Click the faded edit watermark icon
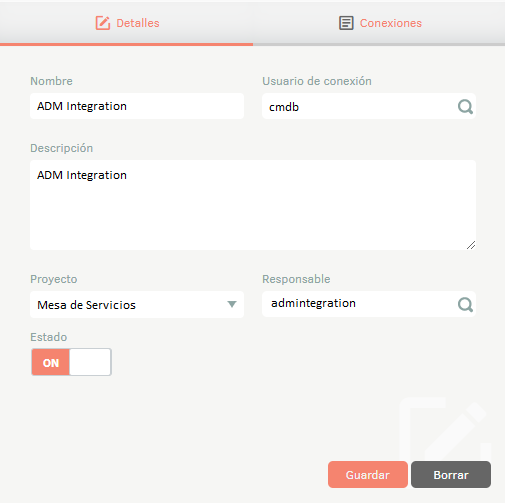 coord(445,428)
